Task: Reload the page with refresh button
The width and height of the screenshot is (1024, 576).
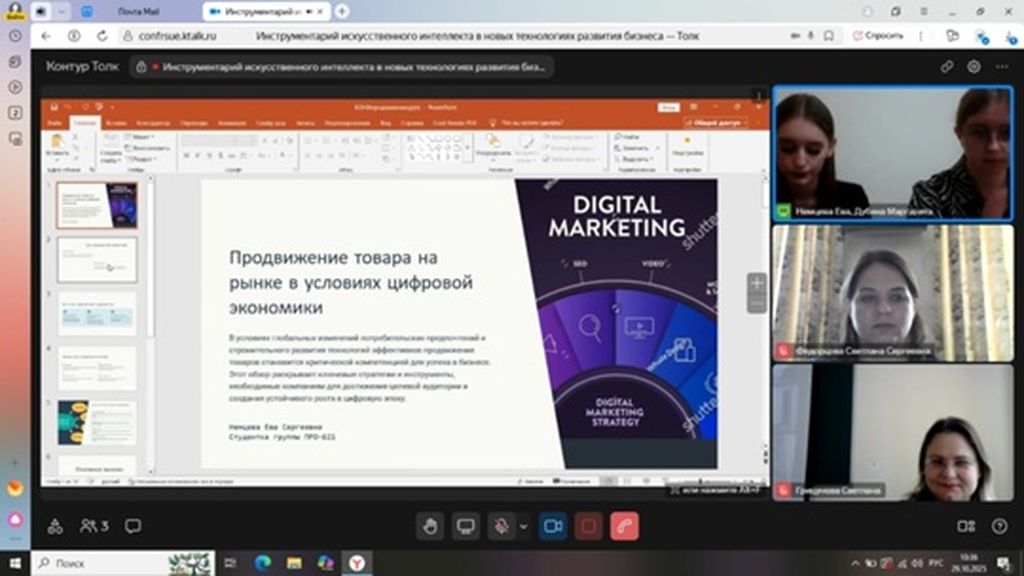Action: 102,35
